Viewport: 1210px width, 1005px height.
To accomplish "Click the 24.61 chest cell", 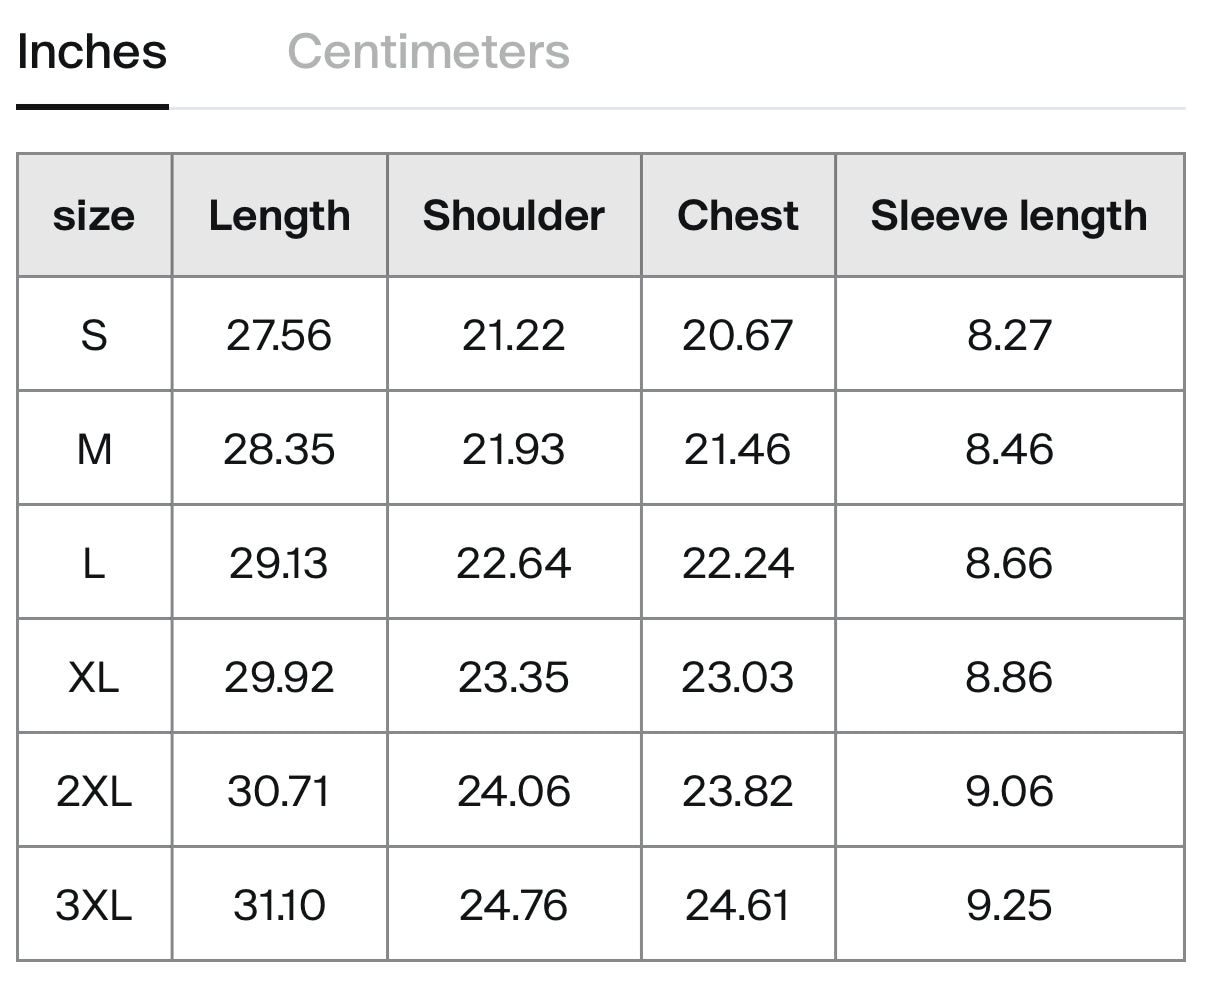I will pos(738,905).
